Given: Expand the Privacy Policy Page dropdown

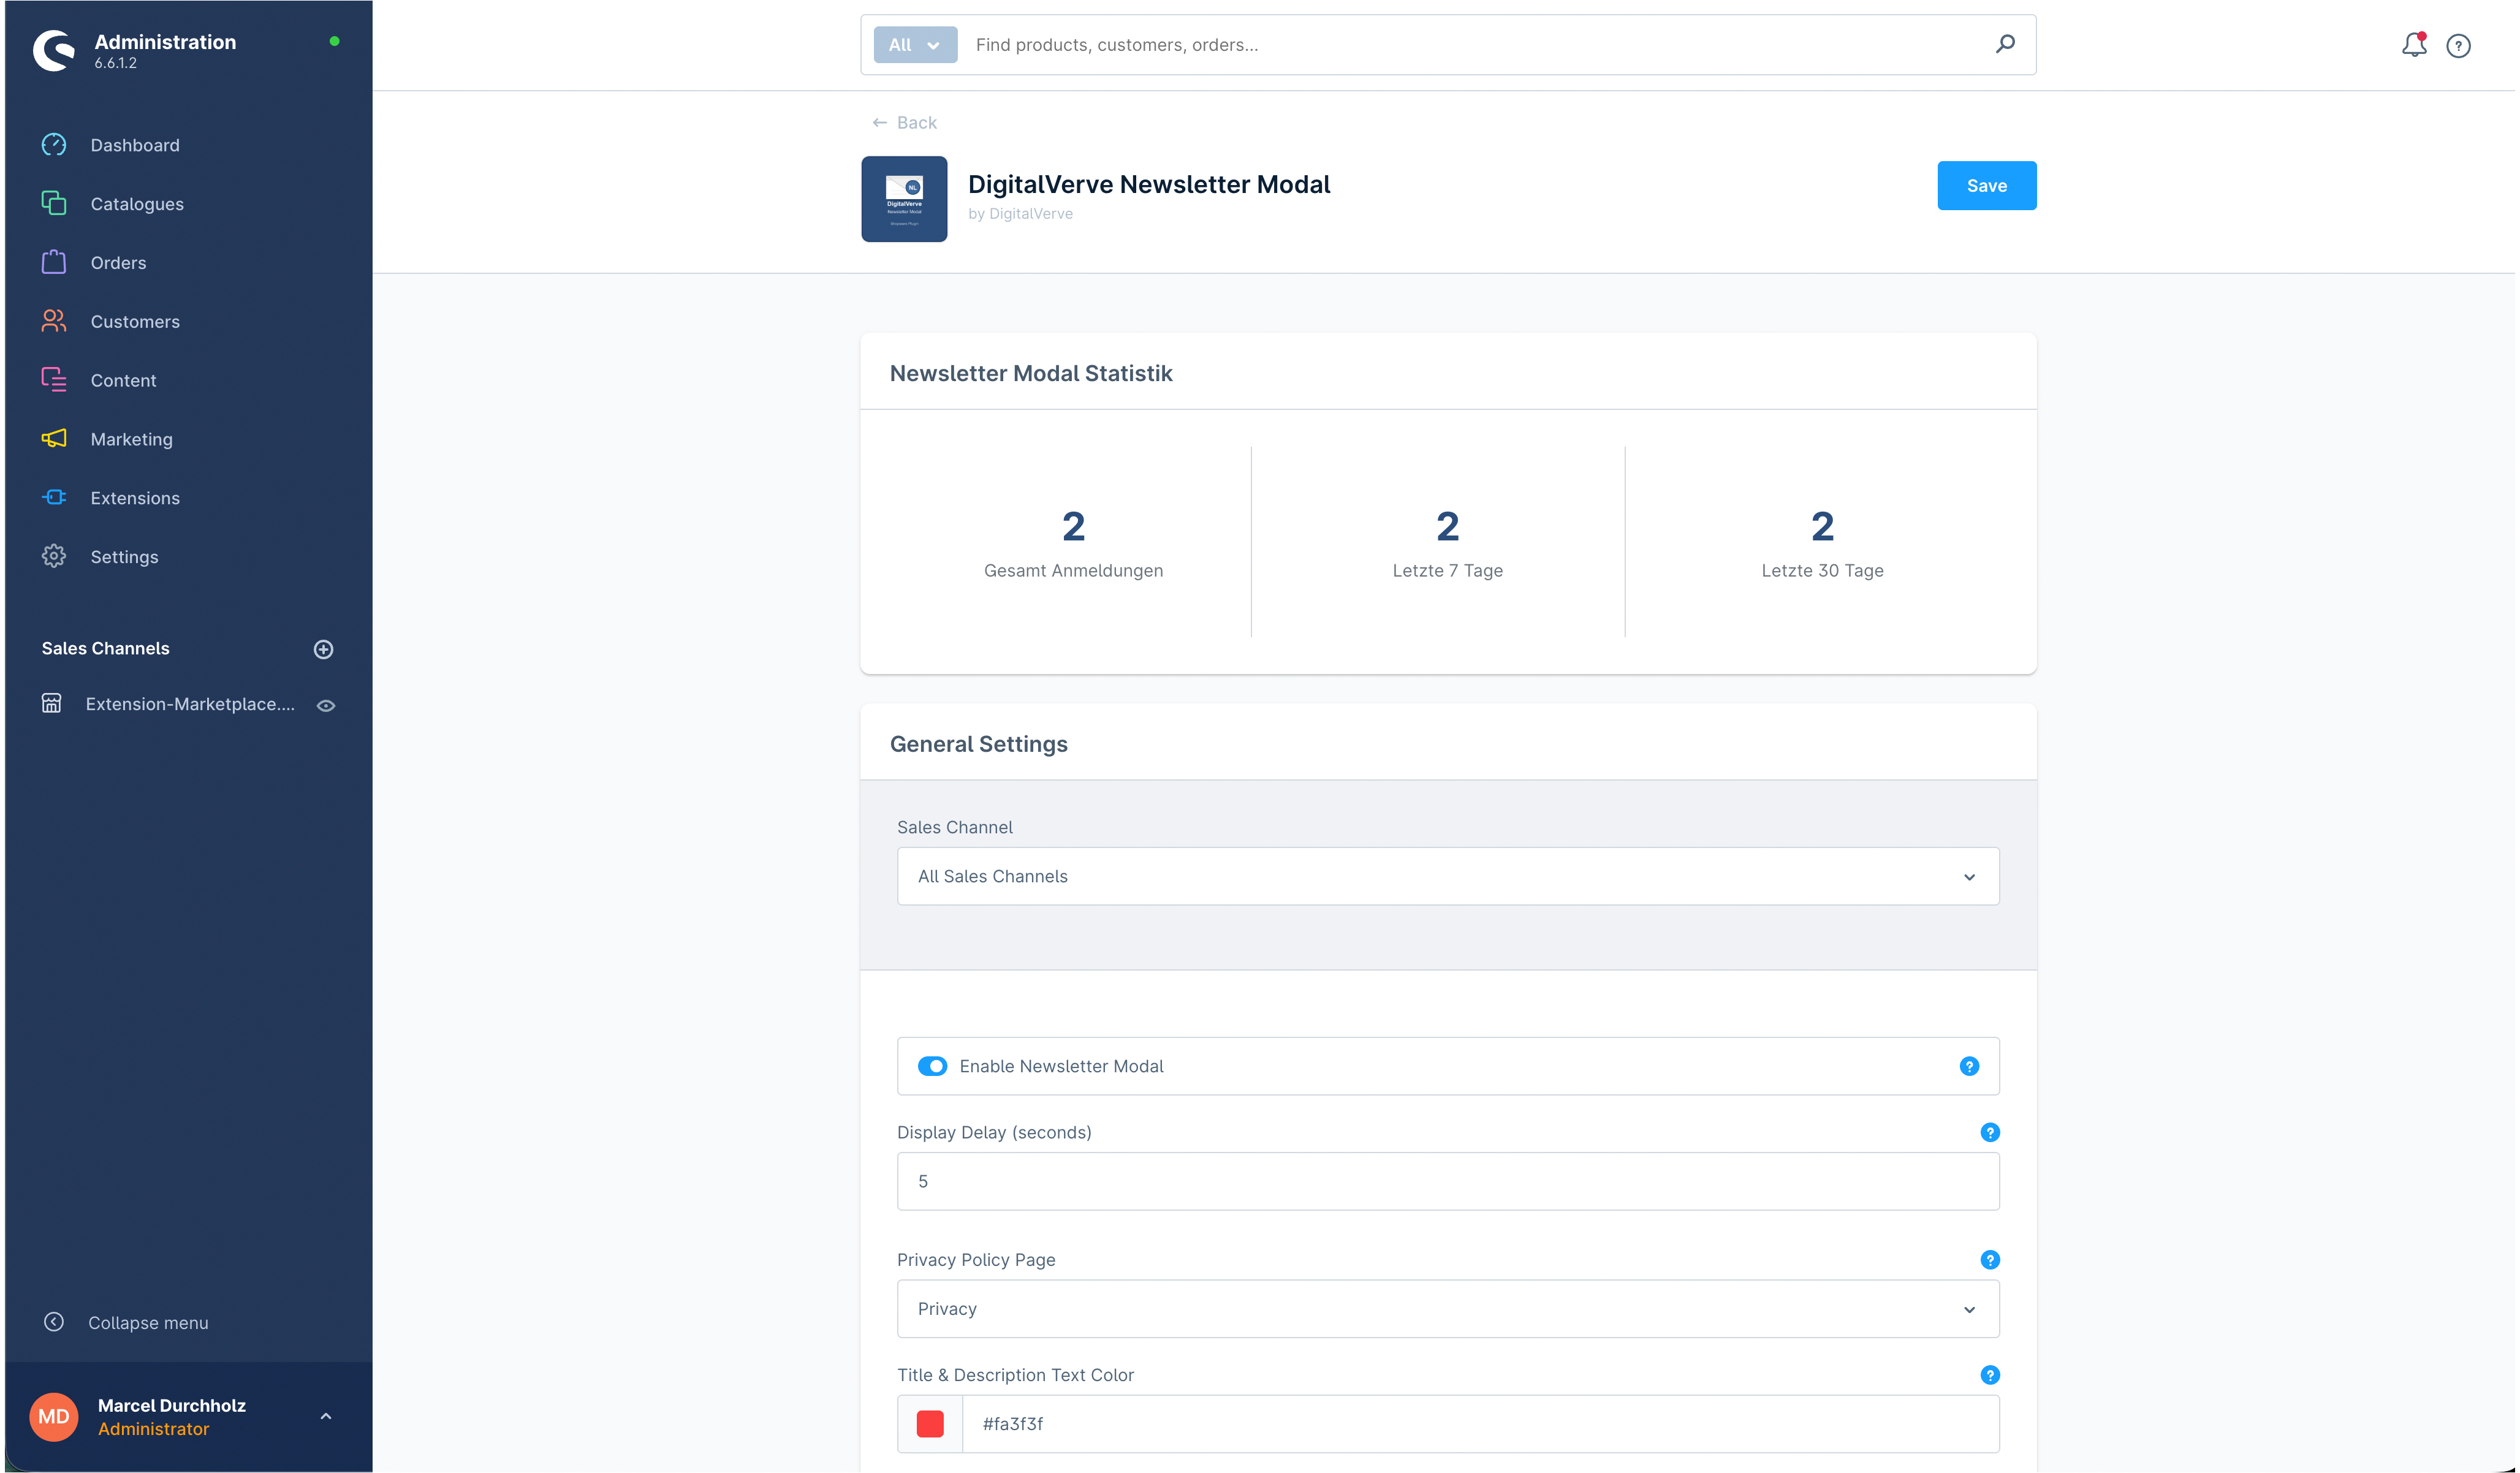Looking at the screenshot, I should (1447, 1308).
